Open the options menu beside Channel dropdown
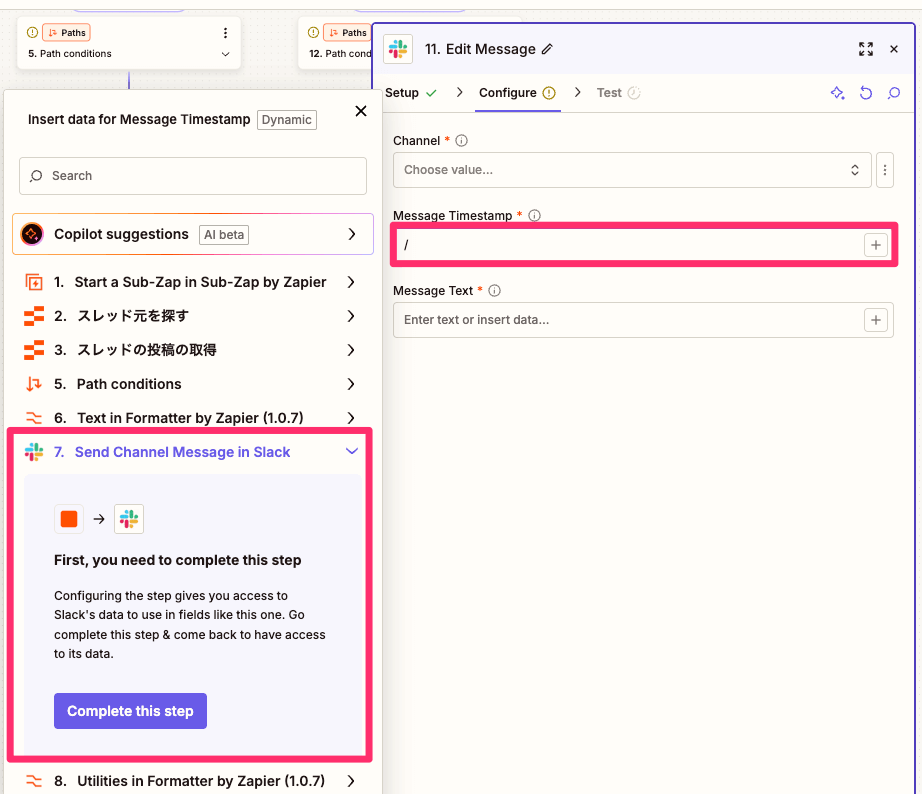This screenshot has height=794, width=922. pos(884,170)
